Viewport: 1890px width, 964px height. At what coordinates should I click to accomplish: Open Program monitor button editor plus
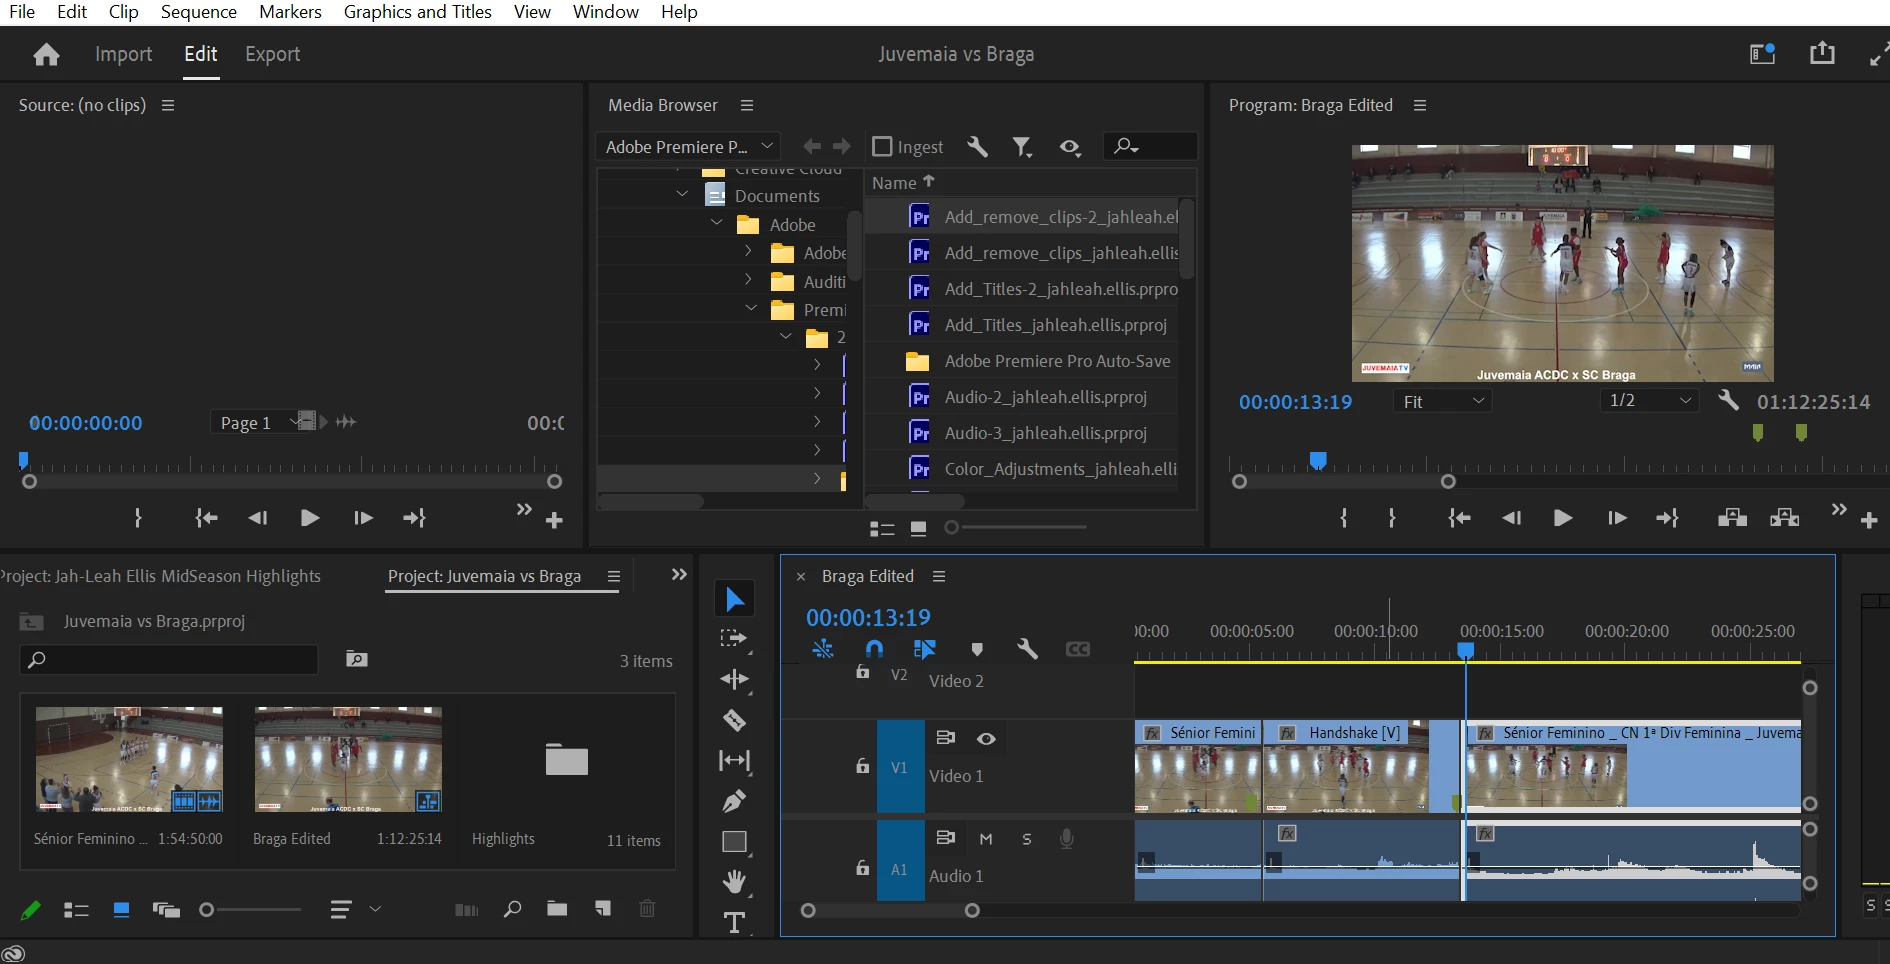1869,520
